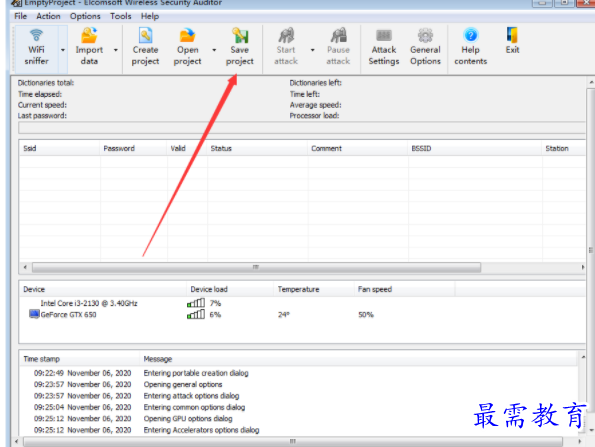The height and width of the screenshot is (447, 595).
Task: Click the Create project icon
Action: pos(145,36)
